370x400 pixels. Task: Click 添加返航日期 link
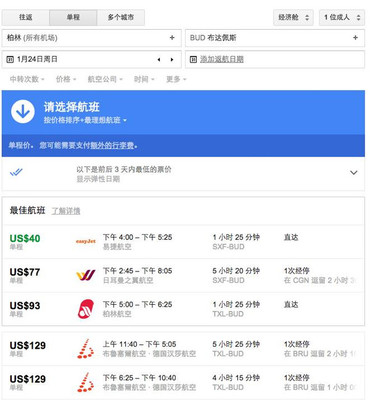(222, 59)
